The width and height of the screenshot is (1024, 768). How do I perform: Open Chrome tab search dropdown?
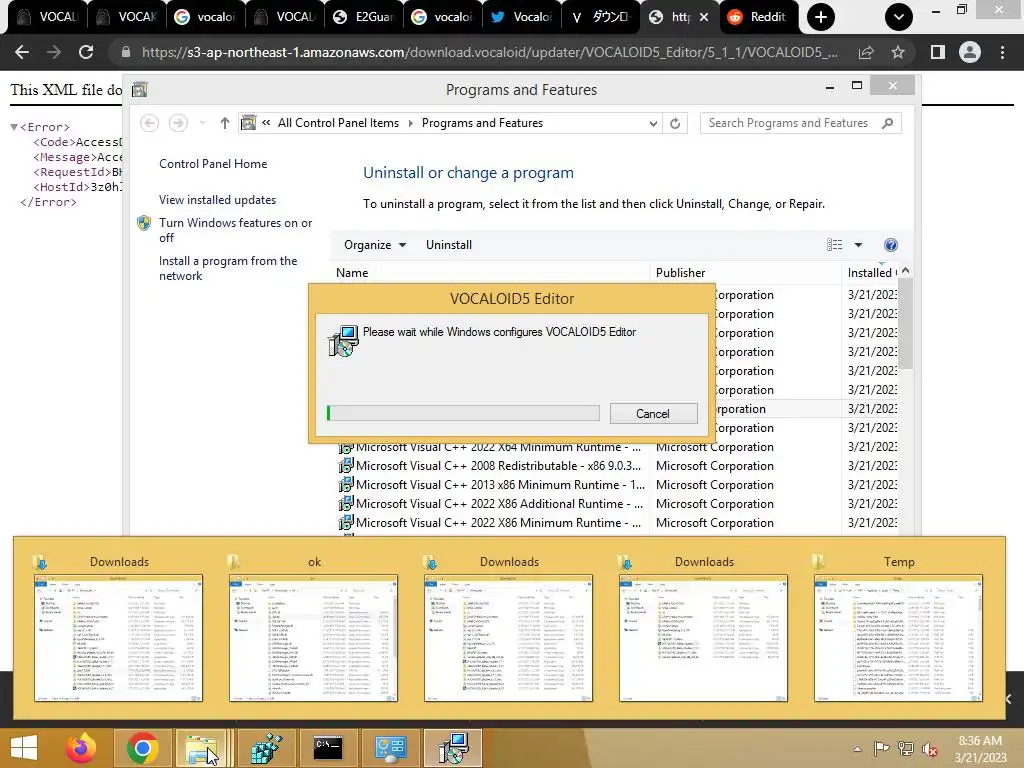pos(899,17)
